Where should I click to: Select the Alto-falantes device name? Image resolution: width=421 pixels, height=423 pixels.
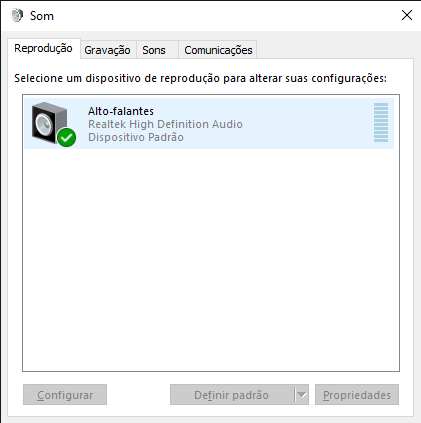[x=121, y=111]
